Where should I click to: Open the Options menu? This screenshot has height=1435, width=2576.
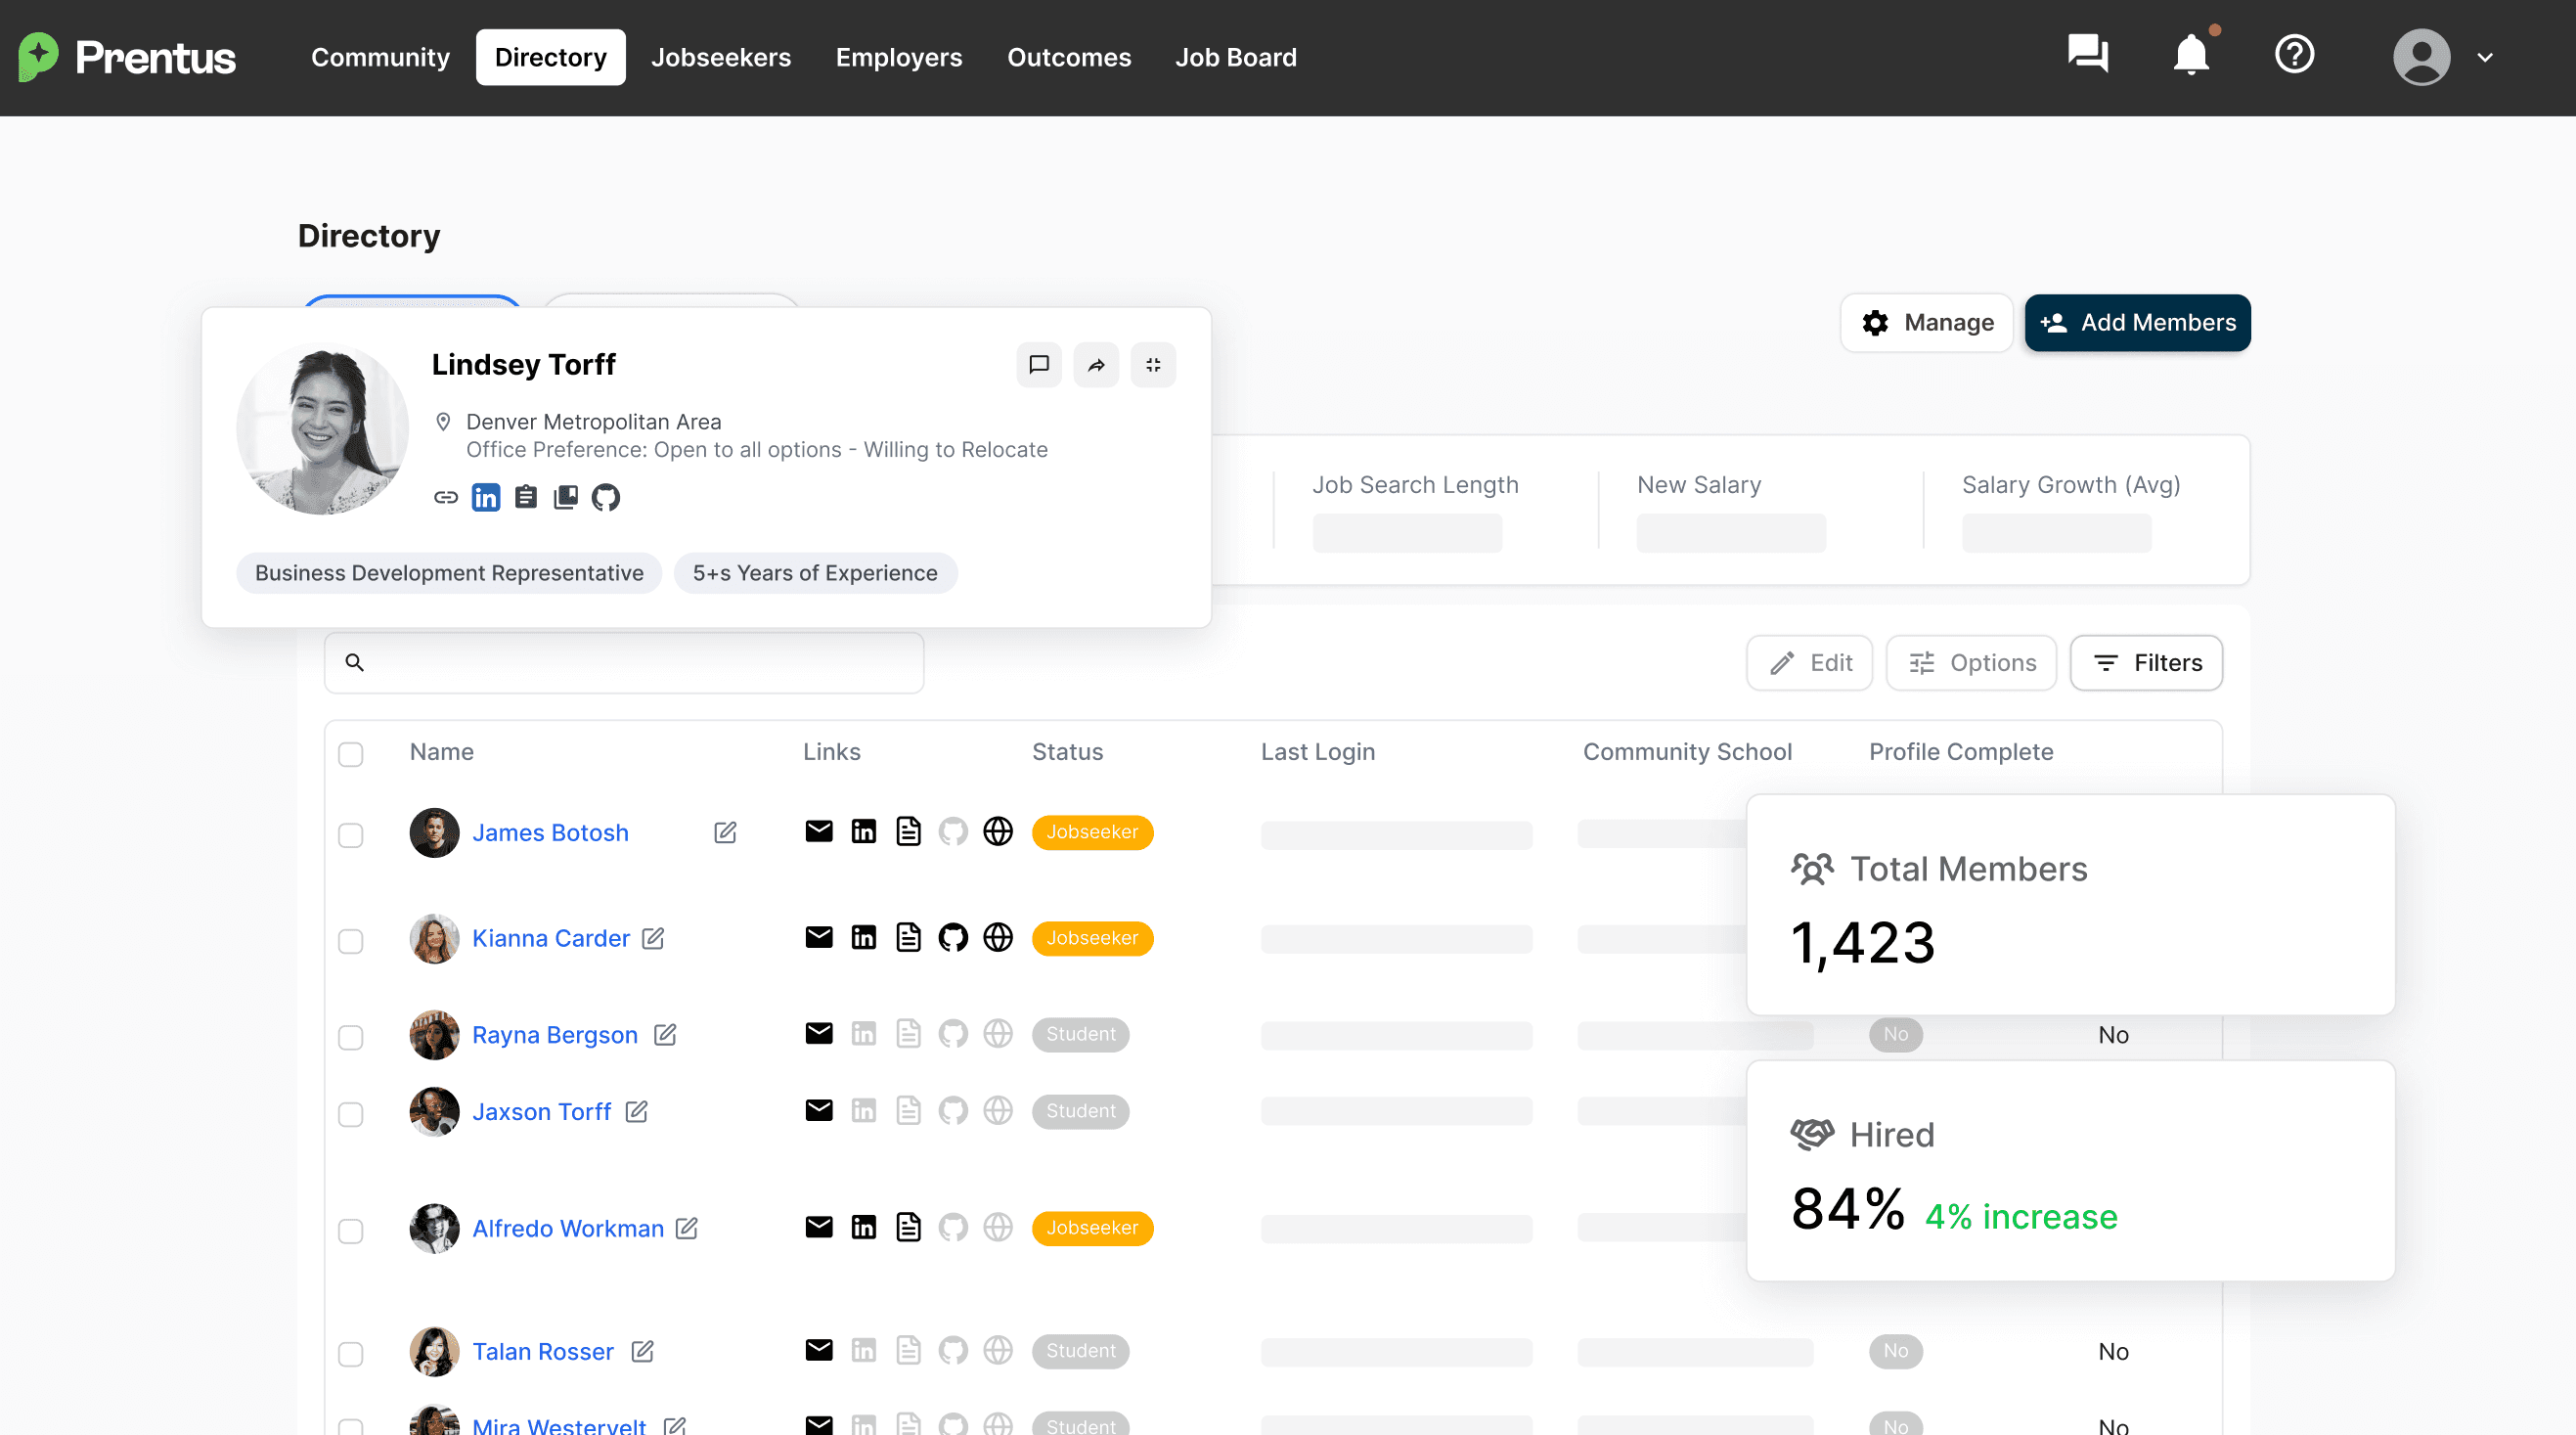click(1971, 663)
